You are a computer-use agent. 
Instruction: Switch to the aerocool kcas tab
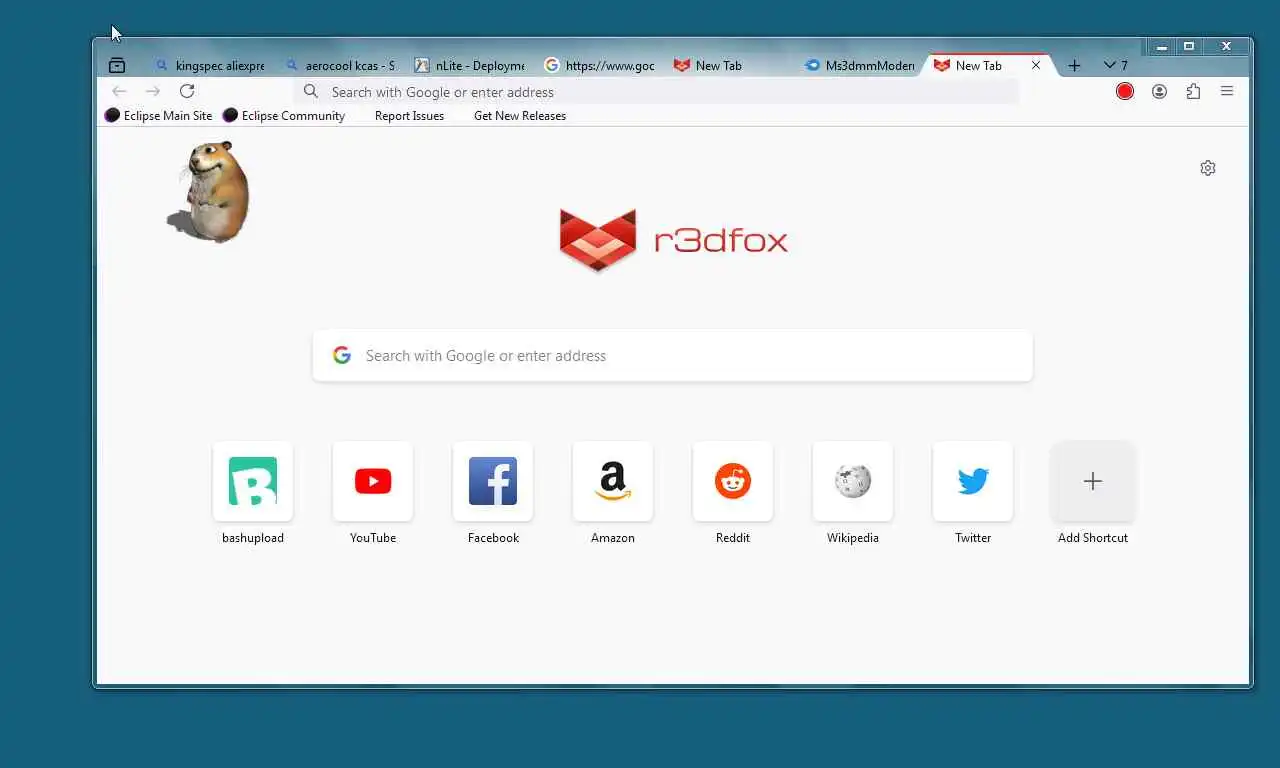[340, 66]
